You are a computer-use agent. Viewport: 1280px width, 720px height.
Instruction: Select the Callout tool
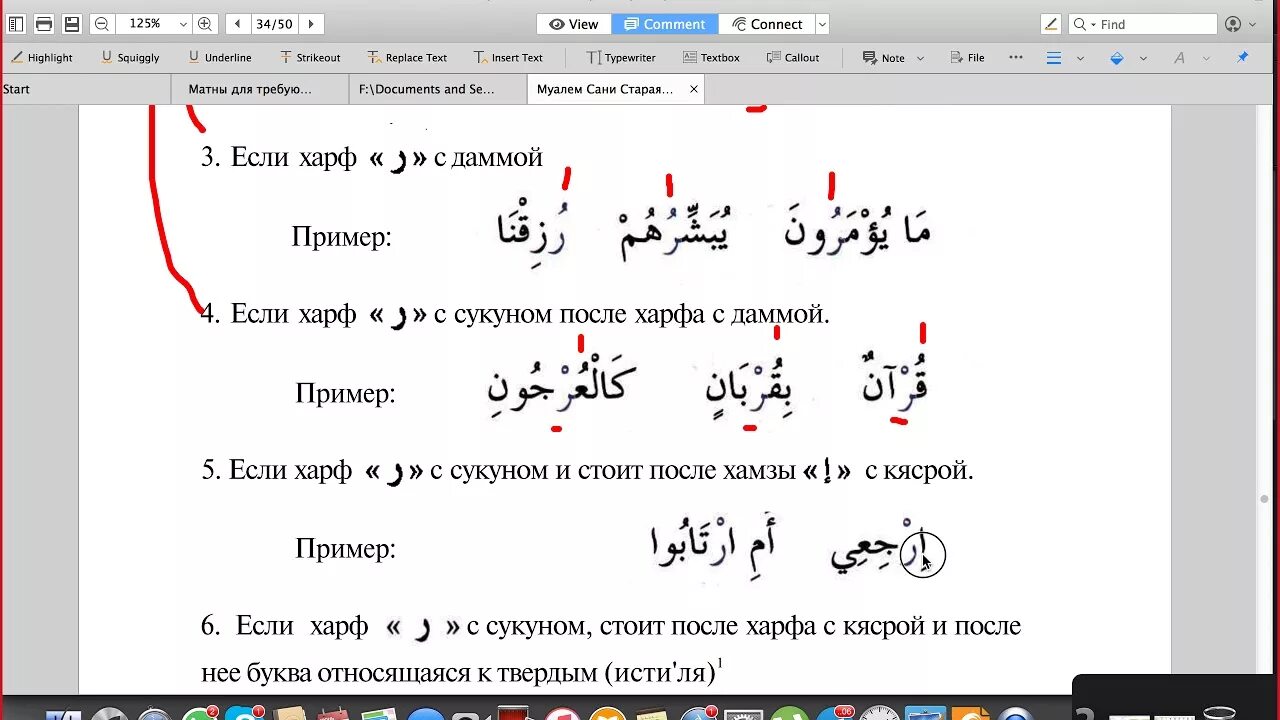[x=793, y=58]
